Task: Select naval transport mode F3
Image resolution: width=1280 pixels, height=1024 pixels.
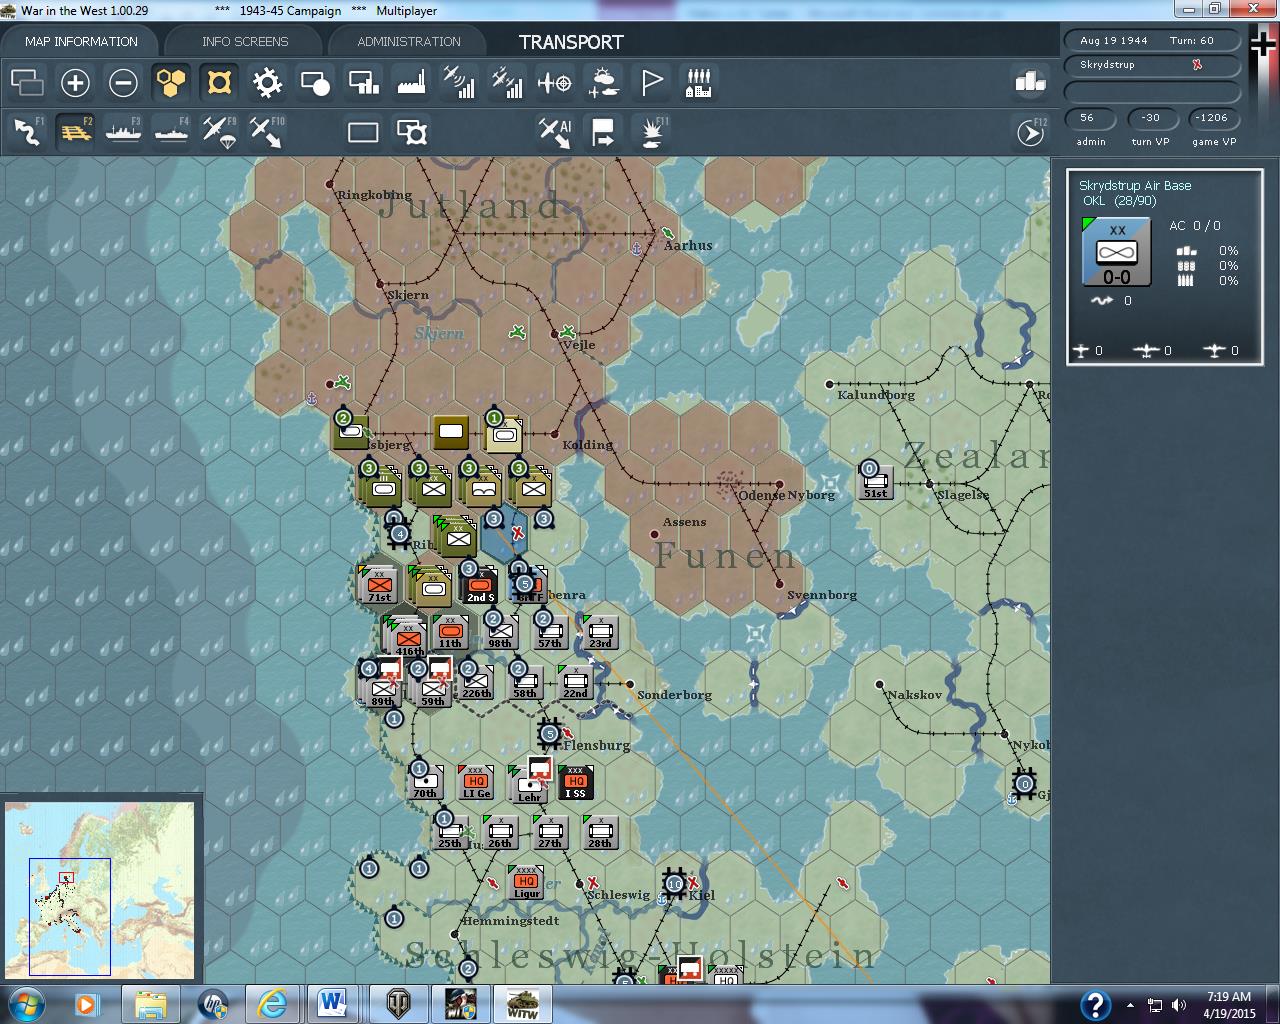Action: (123, 132)
